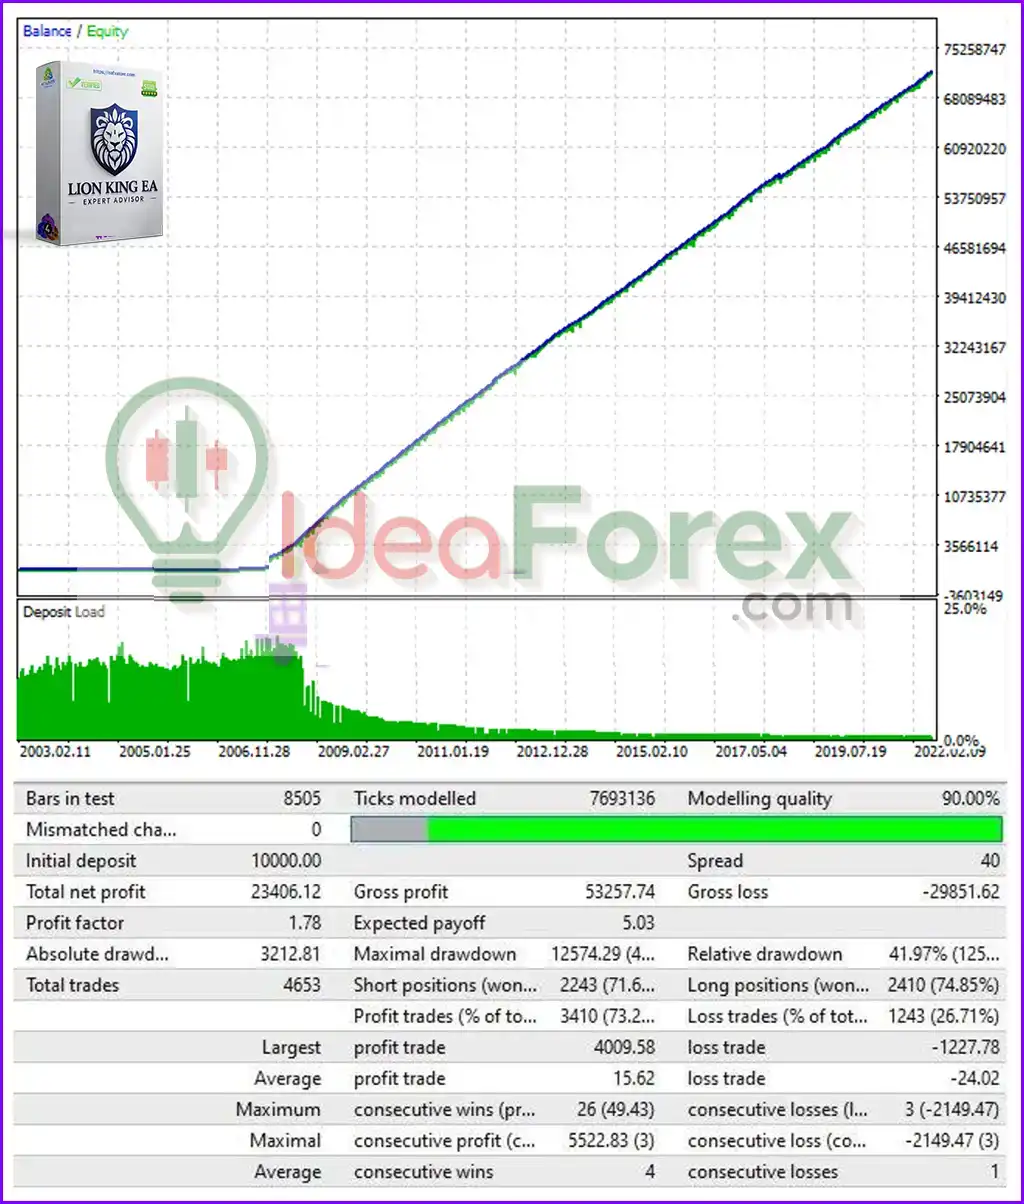Select the Profit factor value 1.78
The height and width of the screenshot is (1204, 1024).
coord(305,922)
